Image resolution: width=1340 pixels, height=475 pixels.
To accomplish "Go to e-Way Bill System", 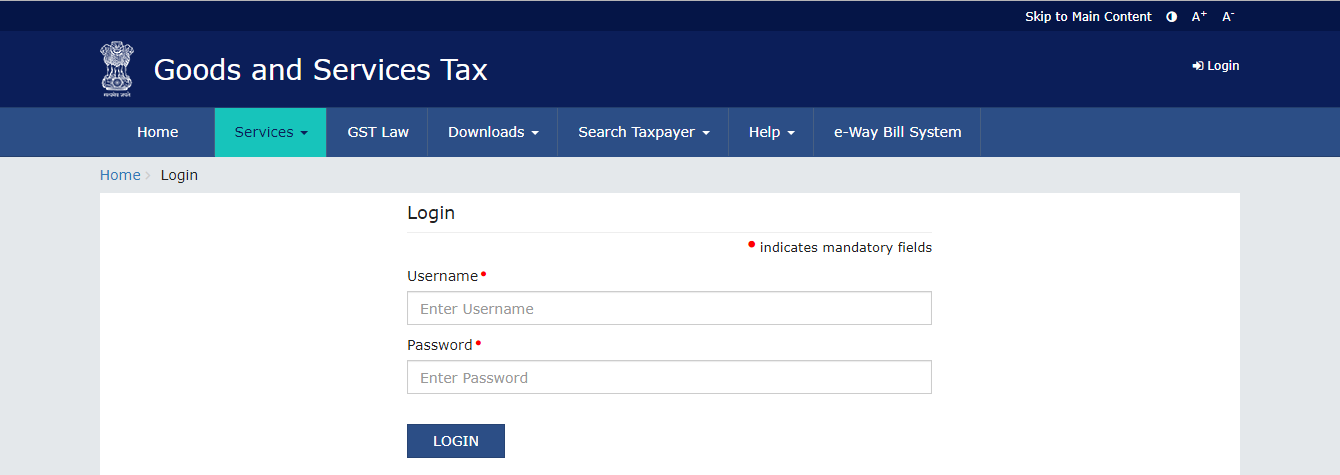I will tap(897, 132).
